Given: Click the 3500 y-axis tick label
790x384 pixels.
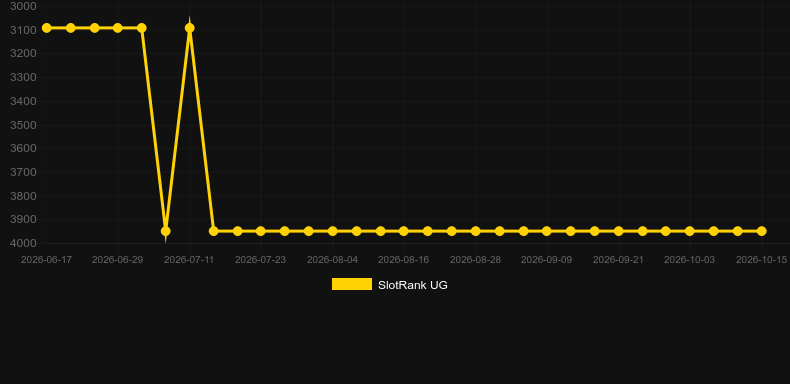Looking at the screenshot, I should click(23, 125).
